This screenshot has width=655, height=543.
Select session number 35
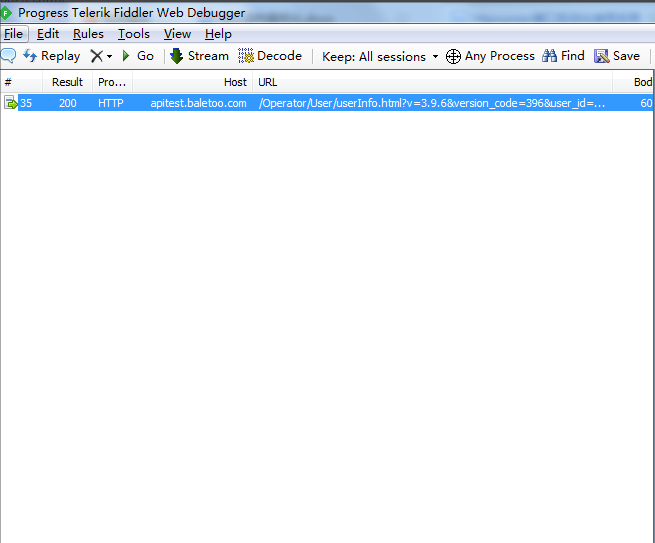coord(26,103)
